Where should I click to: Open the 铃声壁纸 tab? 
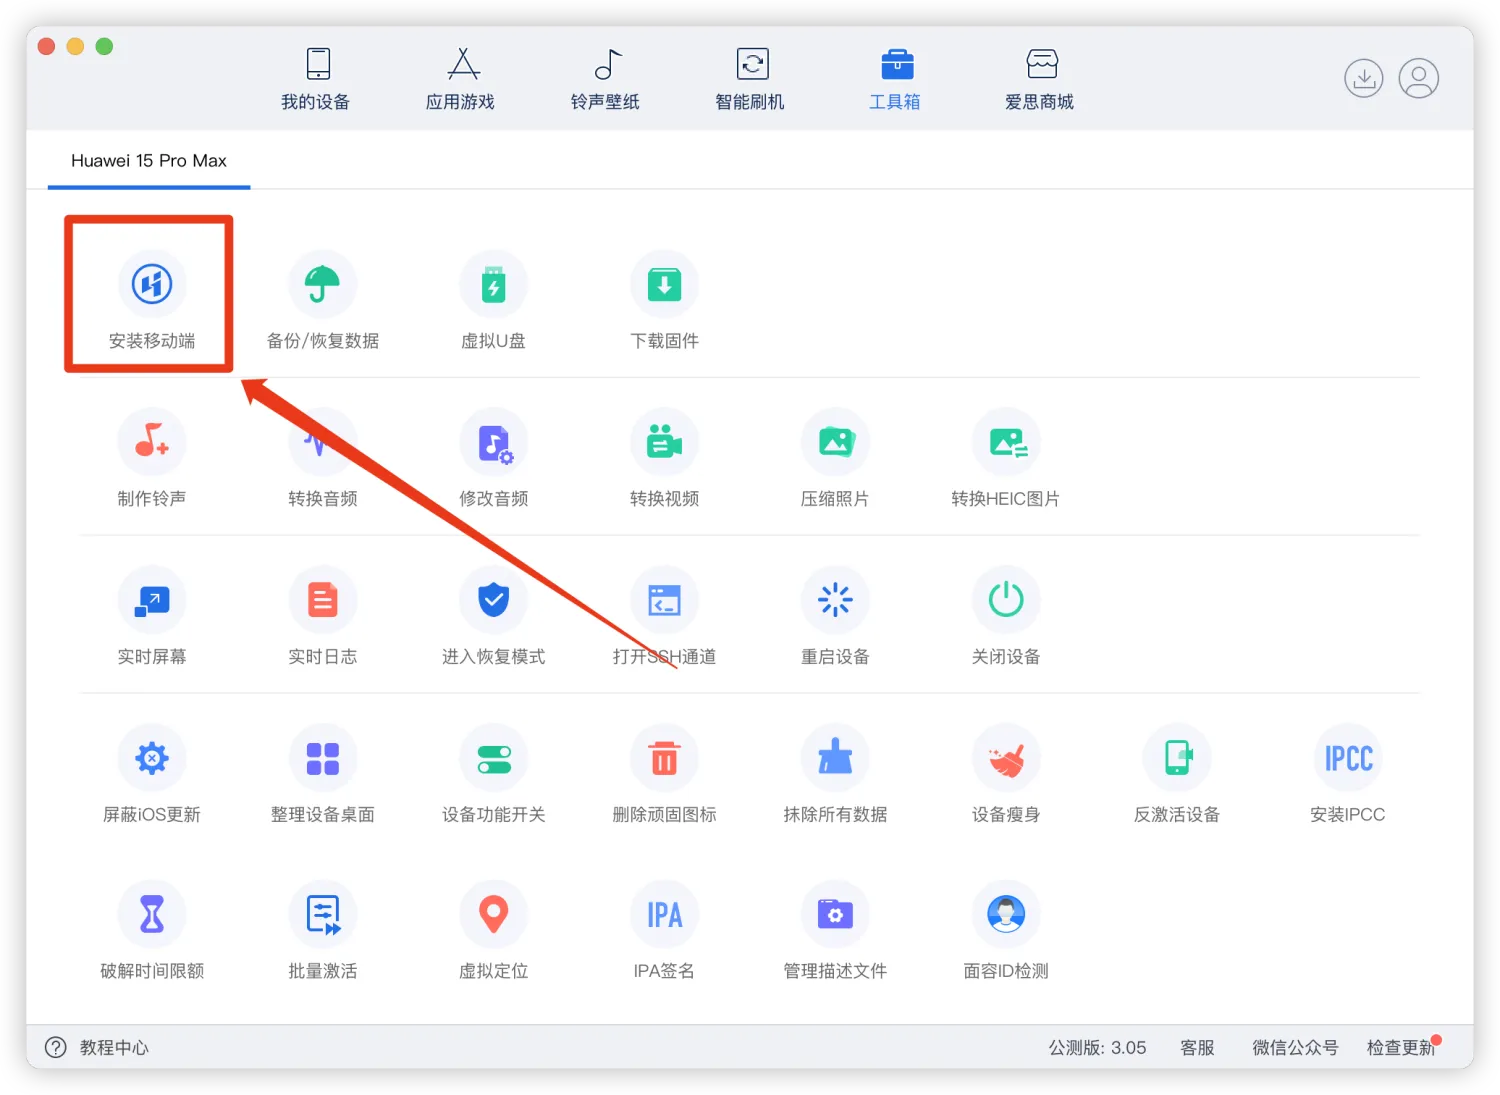click(605, 78)
